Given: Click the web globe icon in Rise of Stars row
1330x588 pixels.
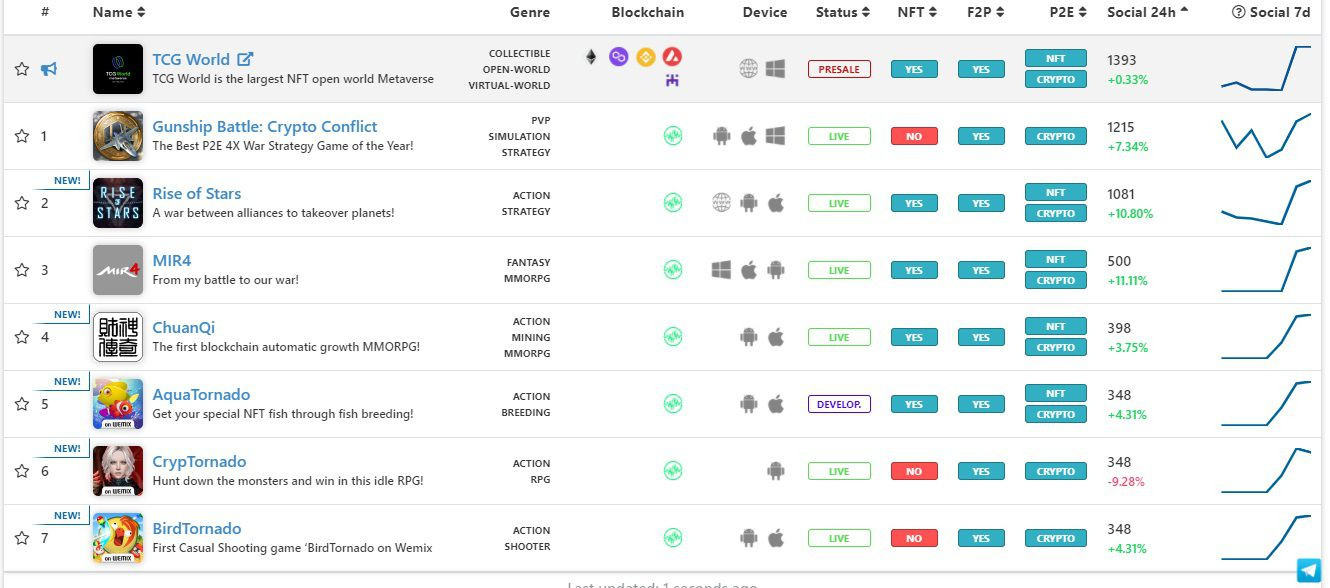Looking at the screenshot, I should point(722,203).
